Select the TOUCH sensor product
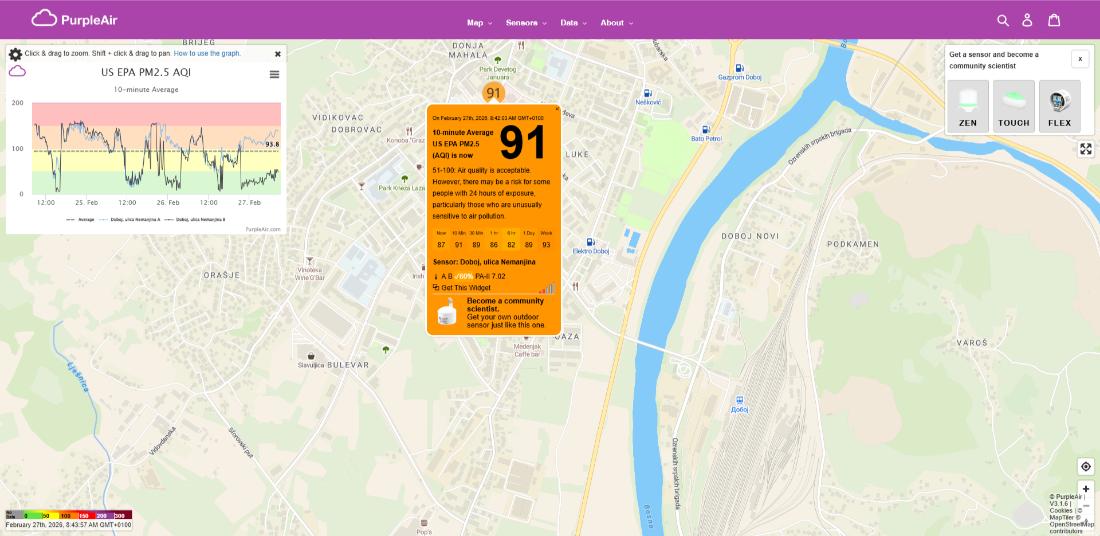Screen dimensions: 1100x536 click(1014, 107)
